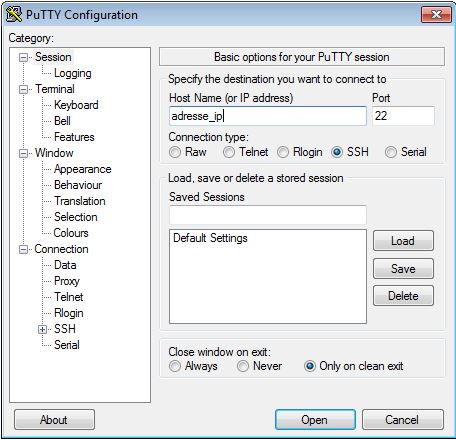
Task: Open the Logging category
Action: pos(73,73)
